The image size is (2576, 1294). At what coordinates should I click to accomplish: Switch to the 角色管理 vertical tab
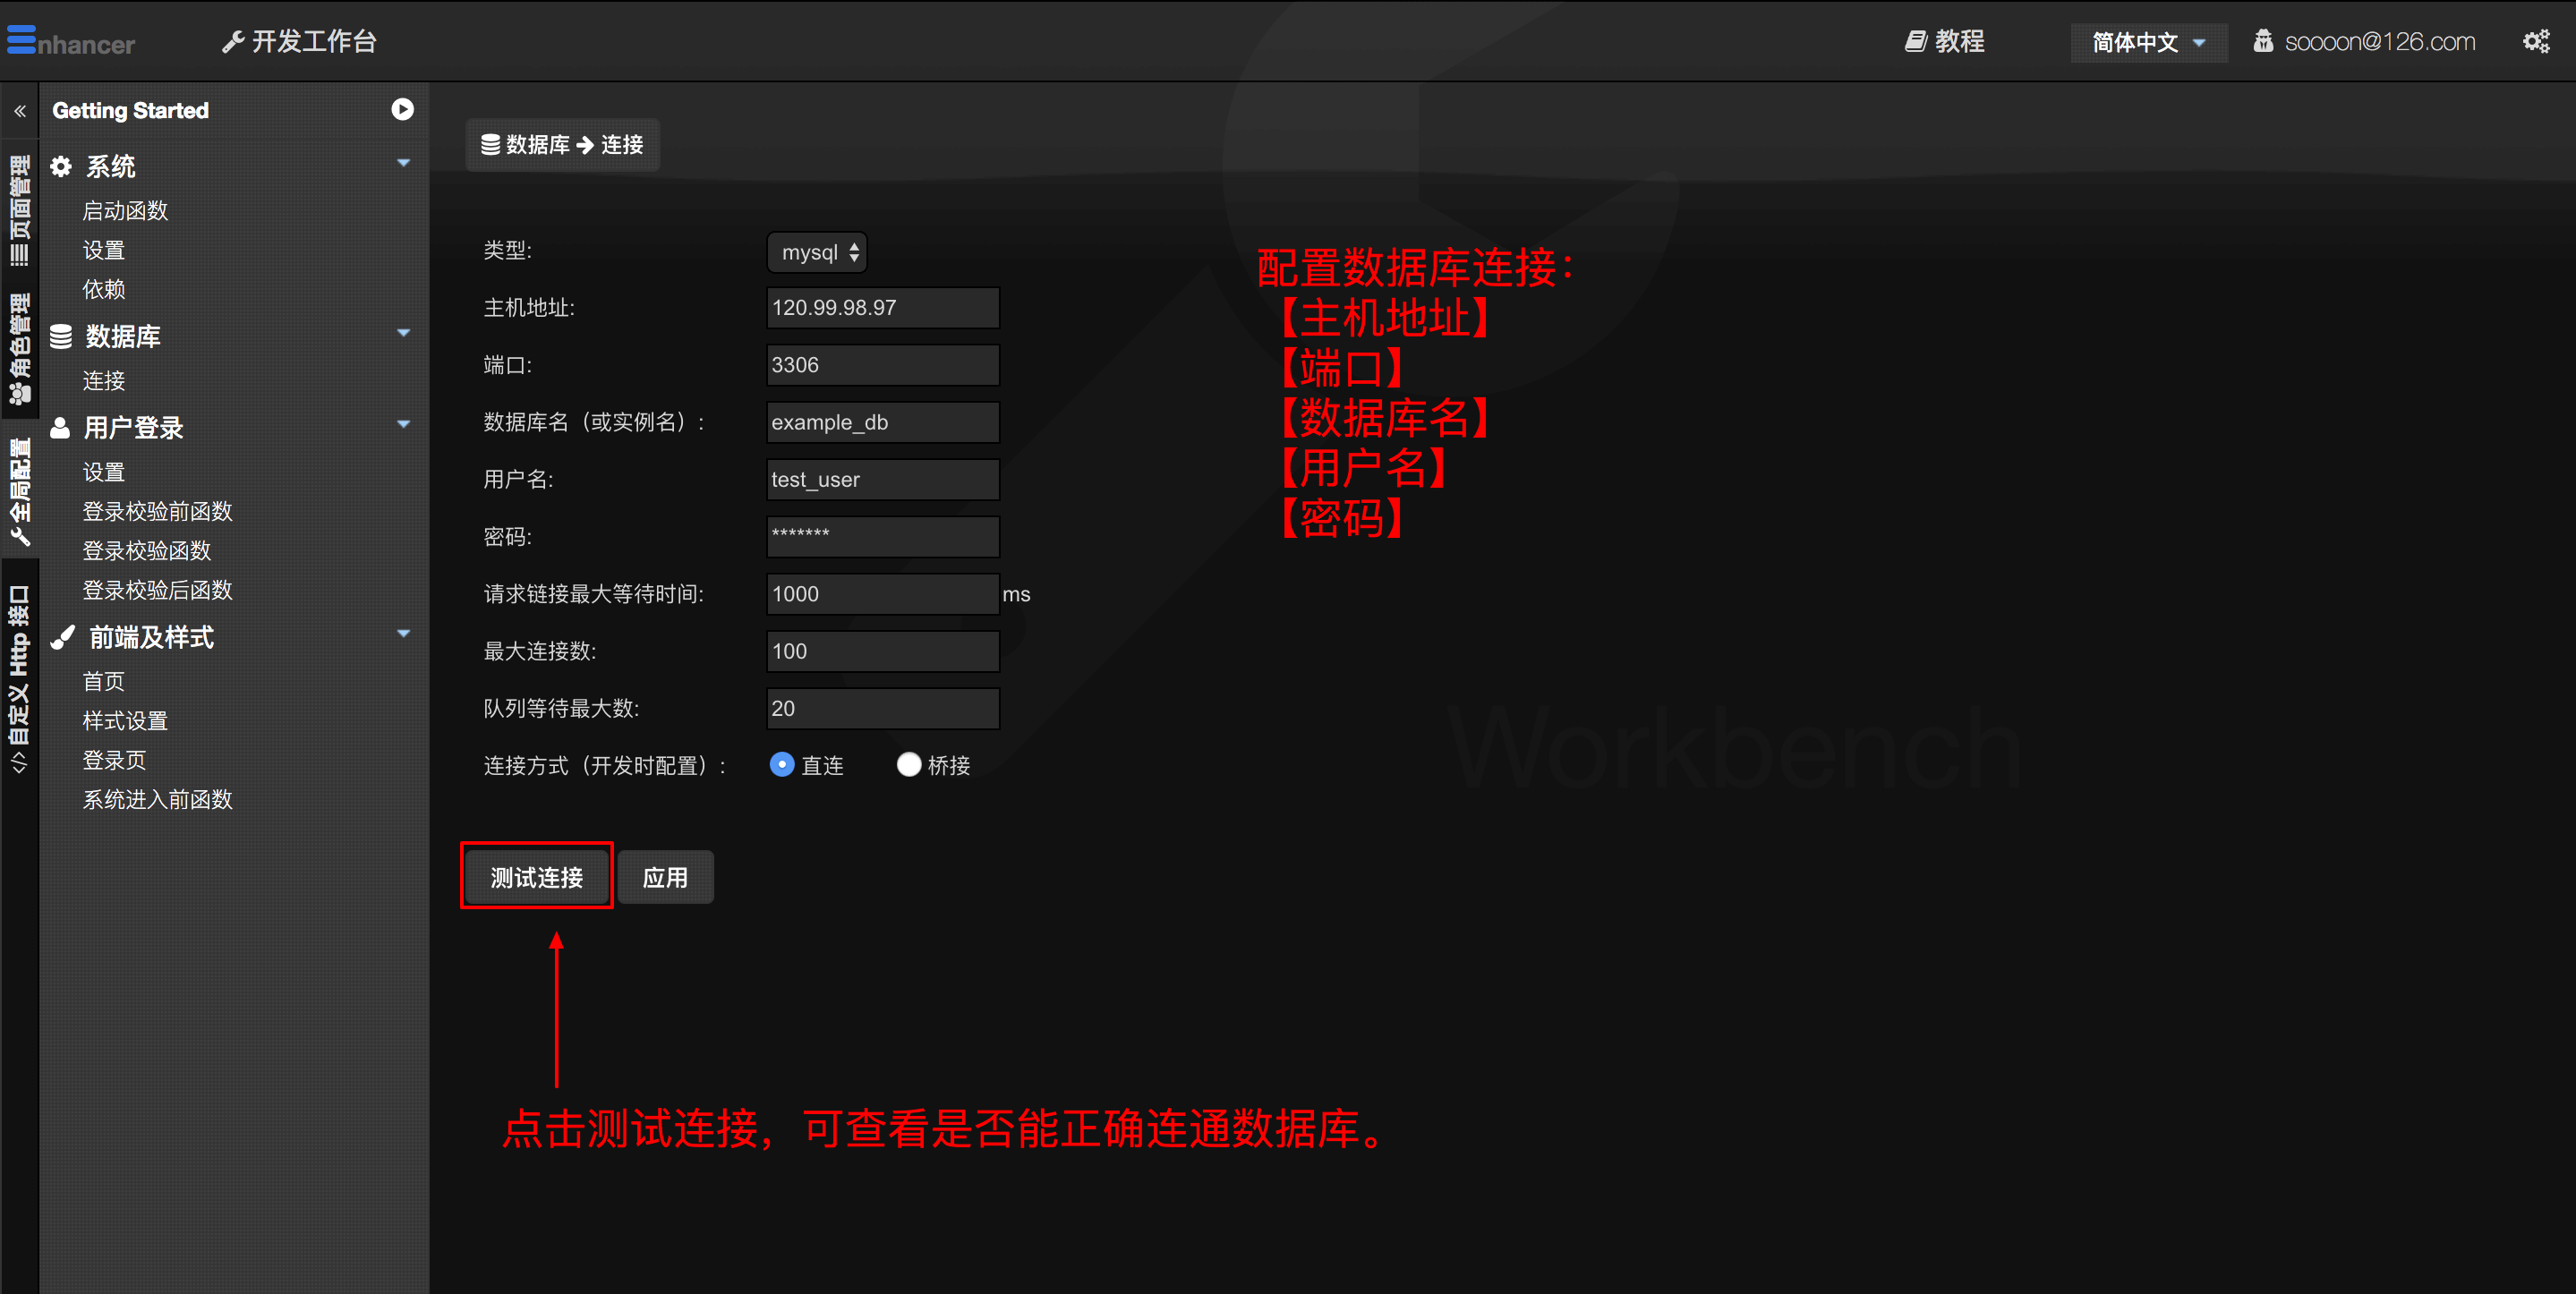click(19, 349)
